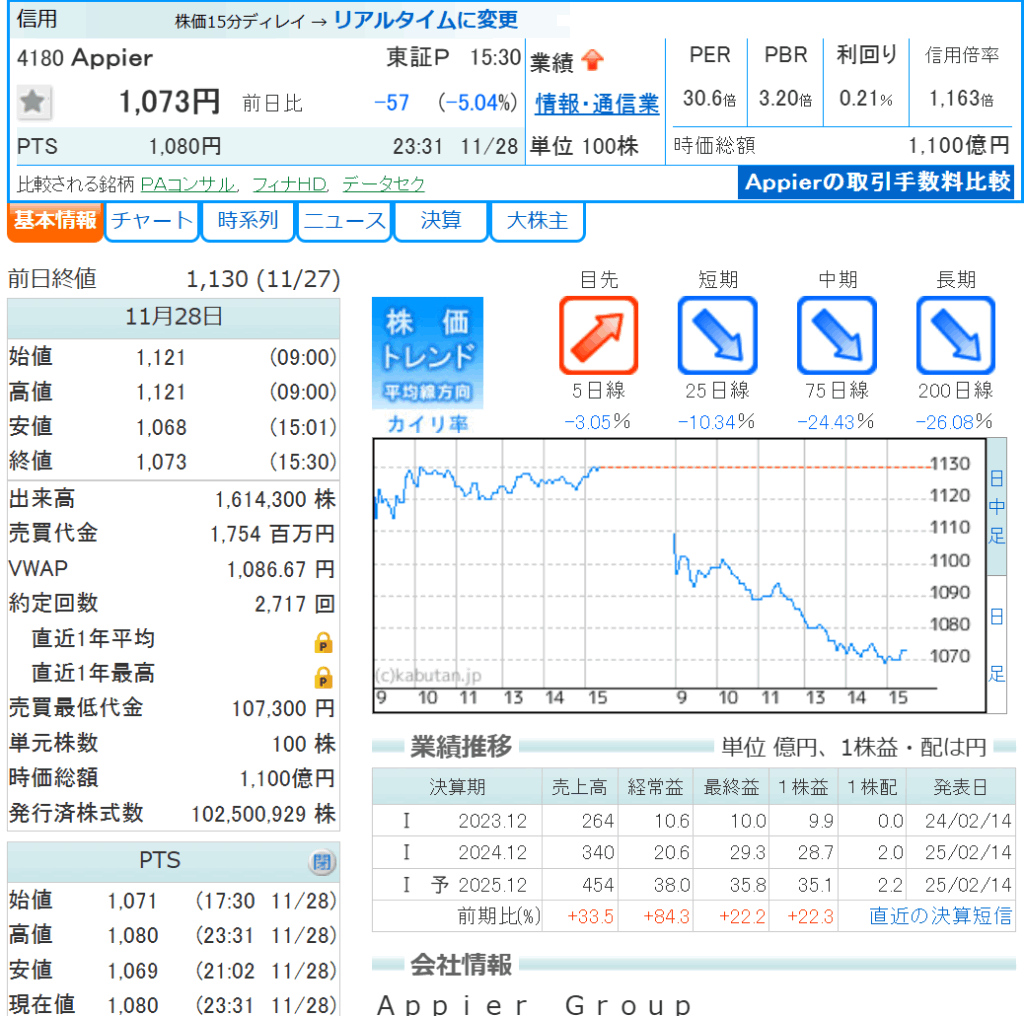The height and width of the screenshot is (1016, 1024).
Task: Click the premium lock icon for 直近1年平均
Action: pos(323,642)
